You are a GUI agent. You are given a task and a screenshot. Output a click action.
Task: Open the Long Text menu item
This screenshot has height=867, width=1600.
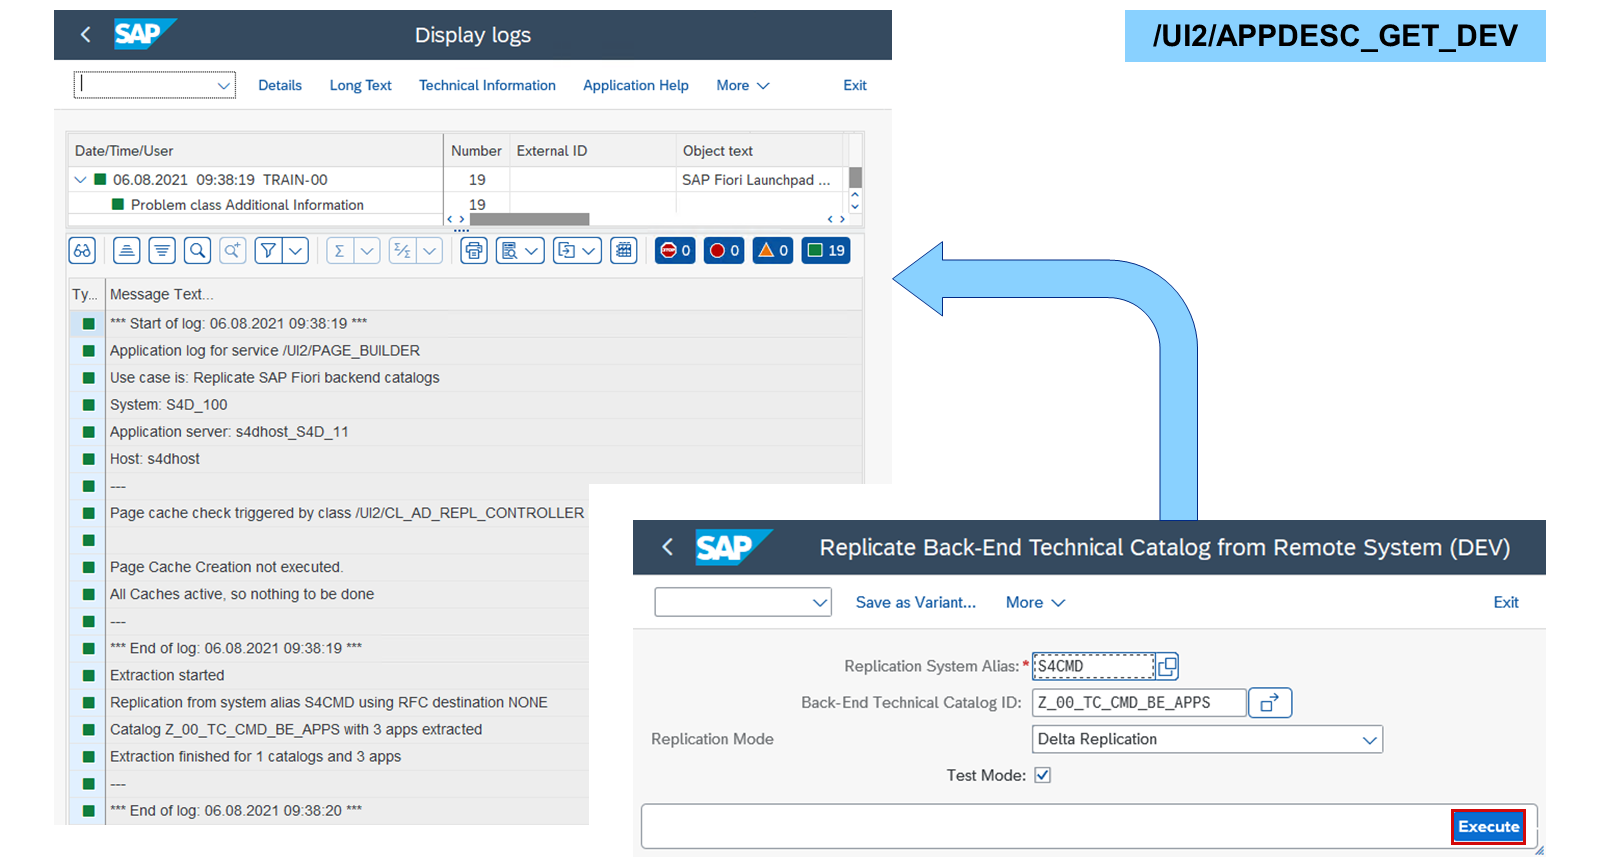pos(361,86)
